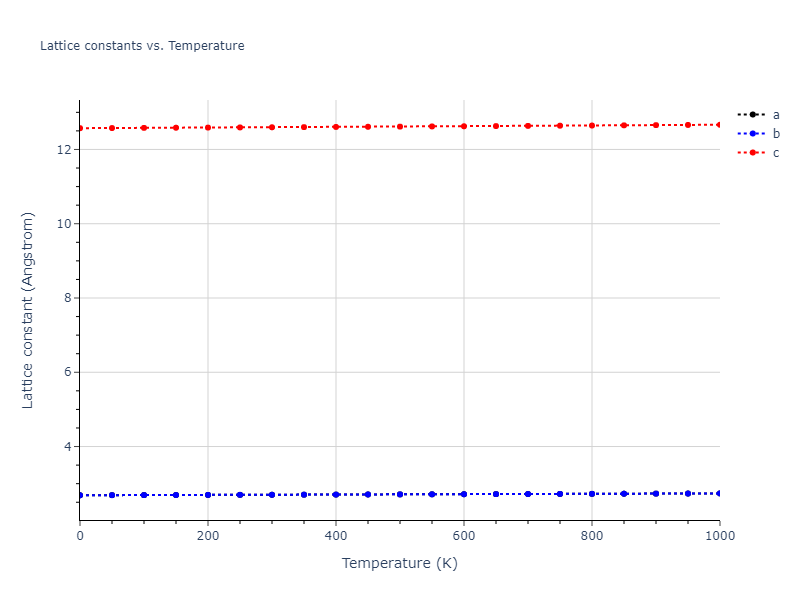Pick the blue b data point at 600 K
800x600 pixels.
(x=464, y=494)
